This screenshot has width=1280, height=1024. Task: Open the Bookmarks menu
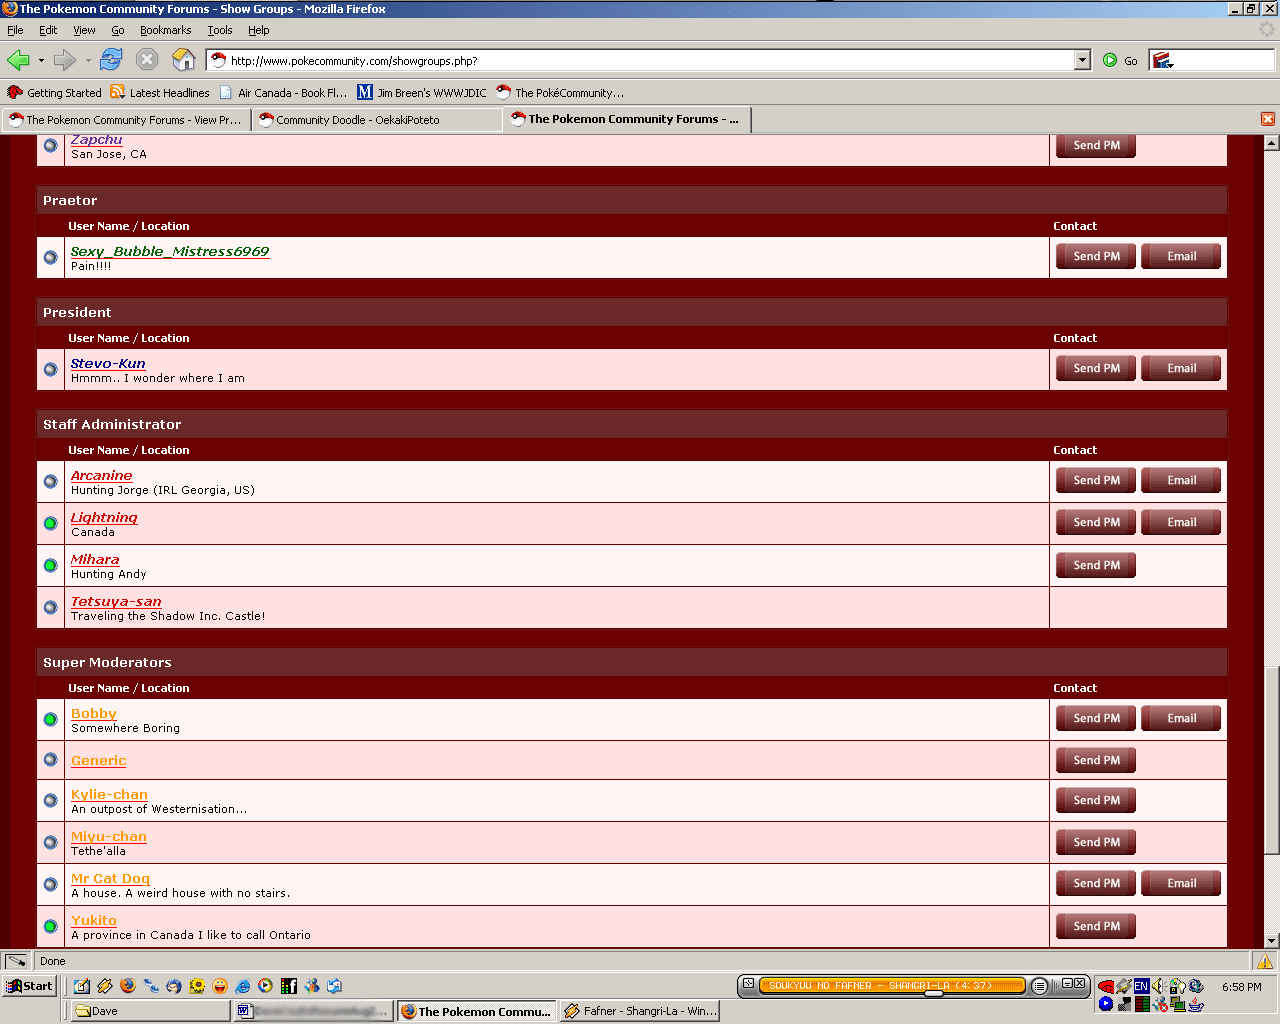(x=165, y=30)
